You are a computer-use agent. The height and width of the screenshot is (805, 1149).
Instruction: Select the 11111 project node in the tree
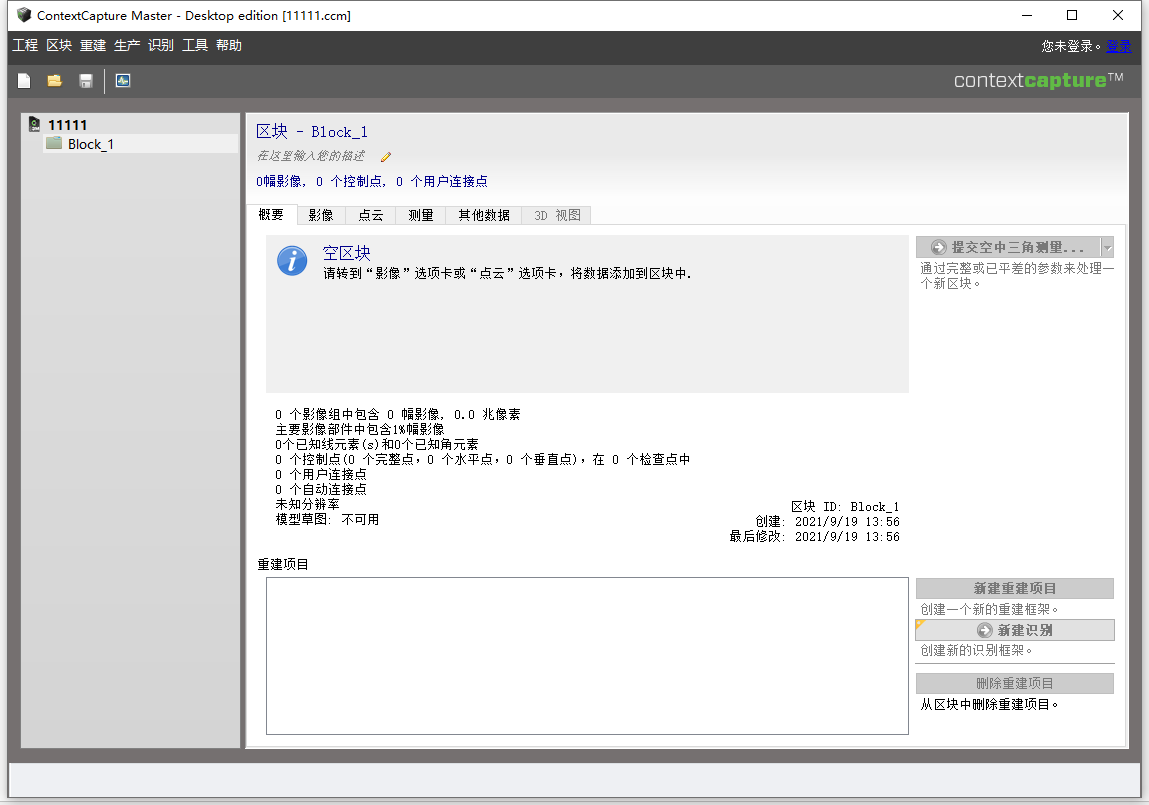point(67,125)
